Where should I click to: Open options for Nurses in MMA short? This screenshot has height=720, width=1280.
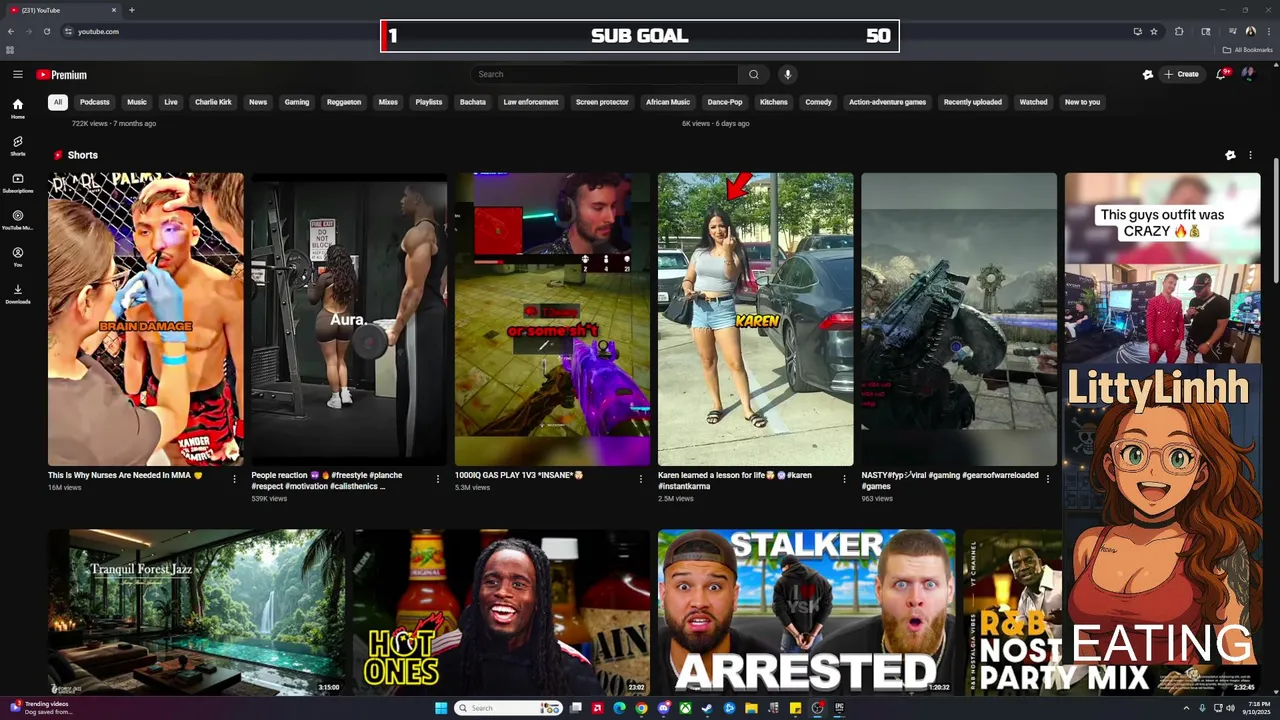234,479
